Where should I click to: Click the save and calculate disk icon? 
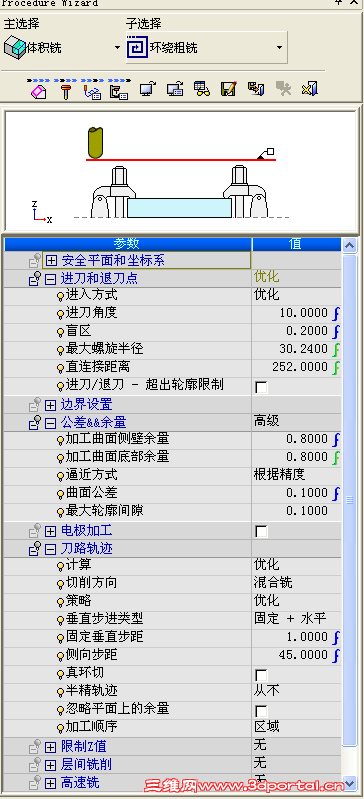[228, 89]
